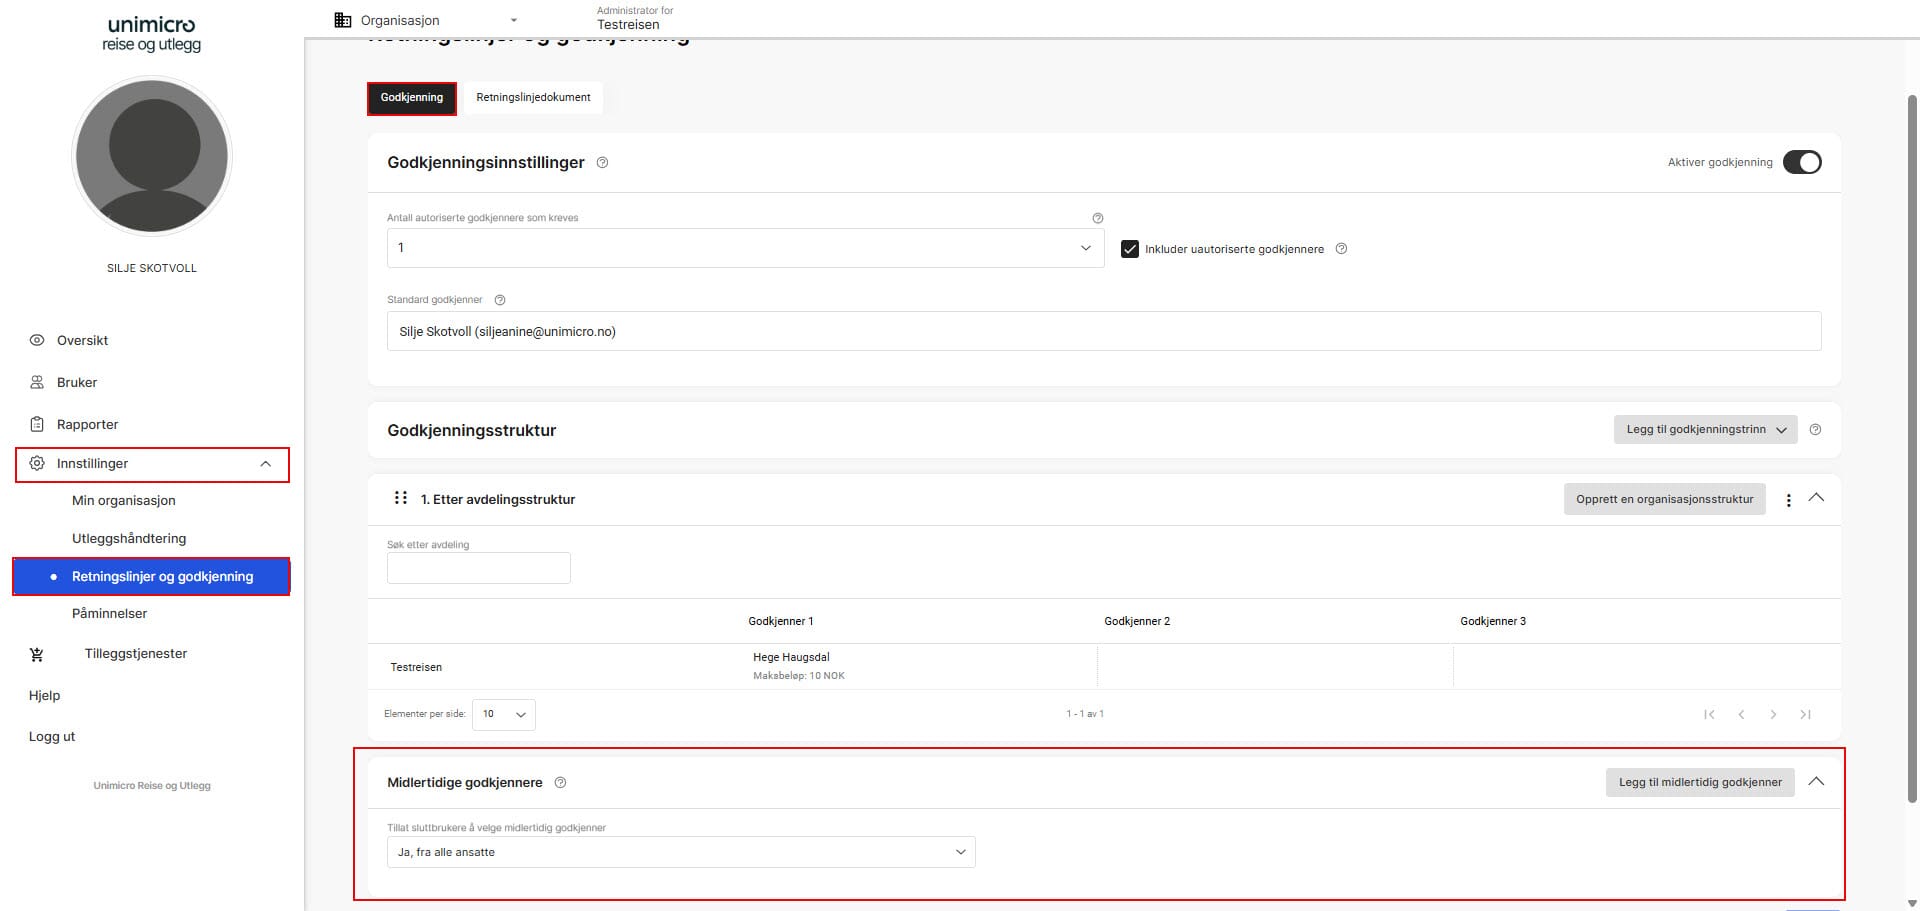Click in the Søk etter avdeling field
This screenshot has width=1920, height=911.
478,568
